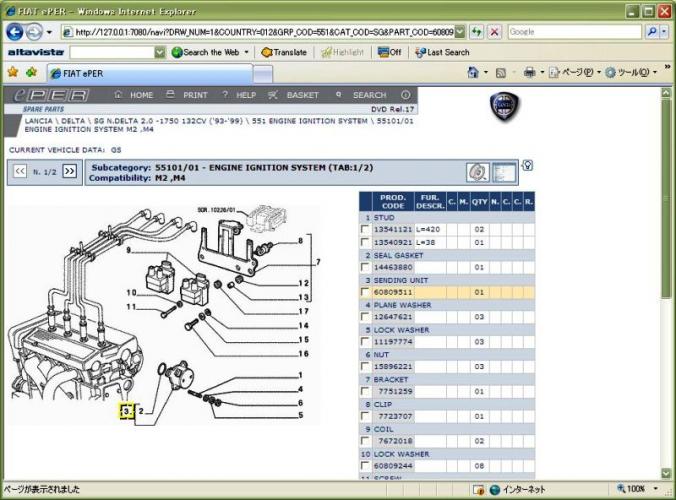The height and width of the screenshot is (500, 676).
Task: Go to next table with >> button
Action: pos(69,172)
